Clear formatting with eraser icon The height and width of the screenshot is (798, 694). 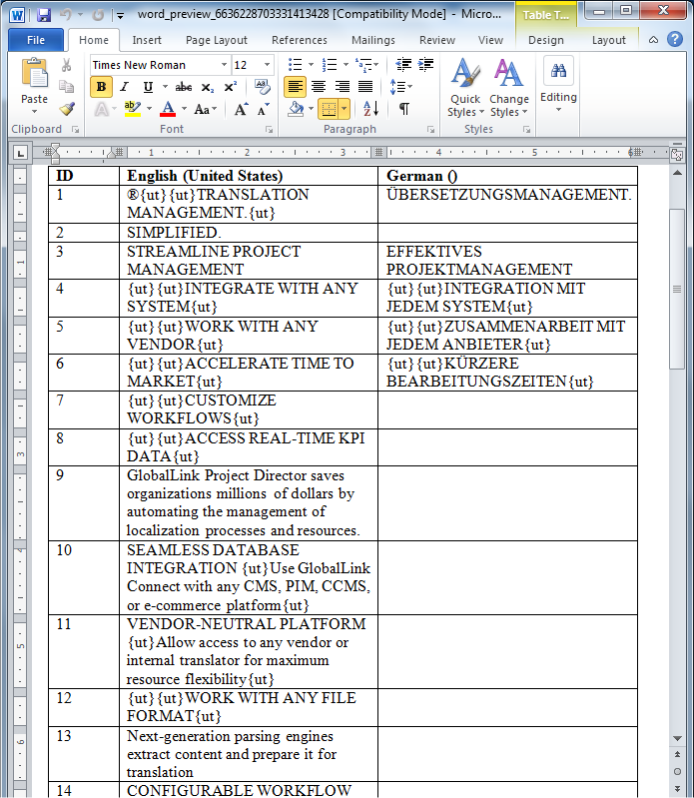(x=262, y=87)
